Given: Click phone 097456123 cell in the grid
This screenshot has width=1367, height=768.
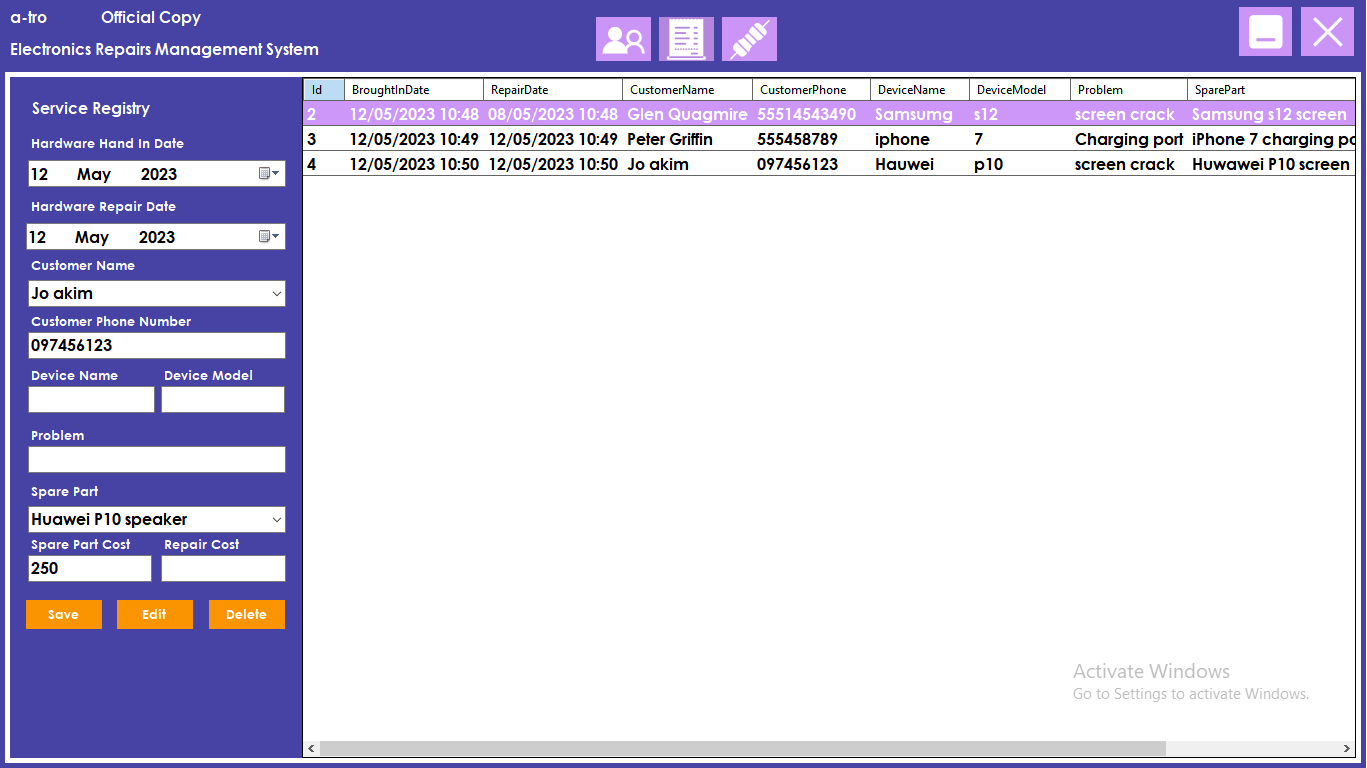Looking at the screenshot, I should pyautogui.click(x=812, y=165).
